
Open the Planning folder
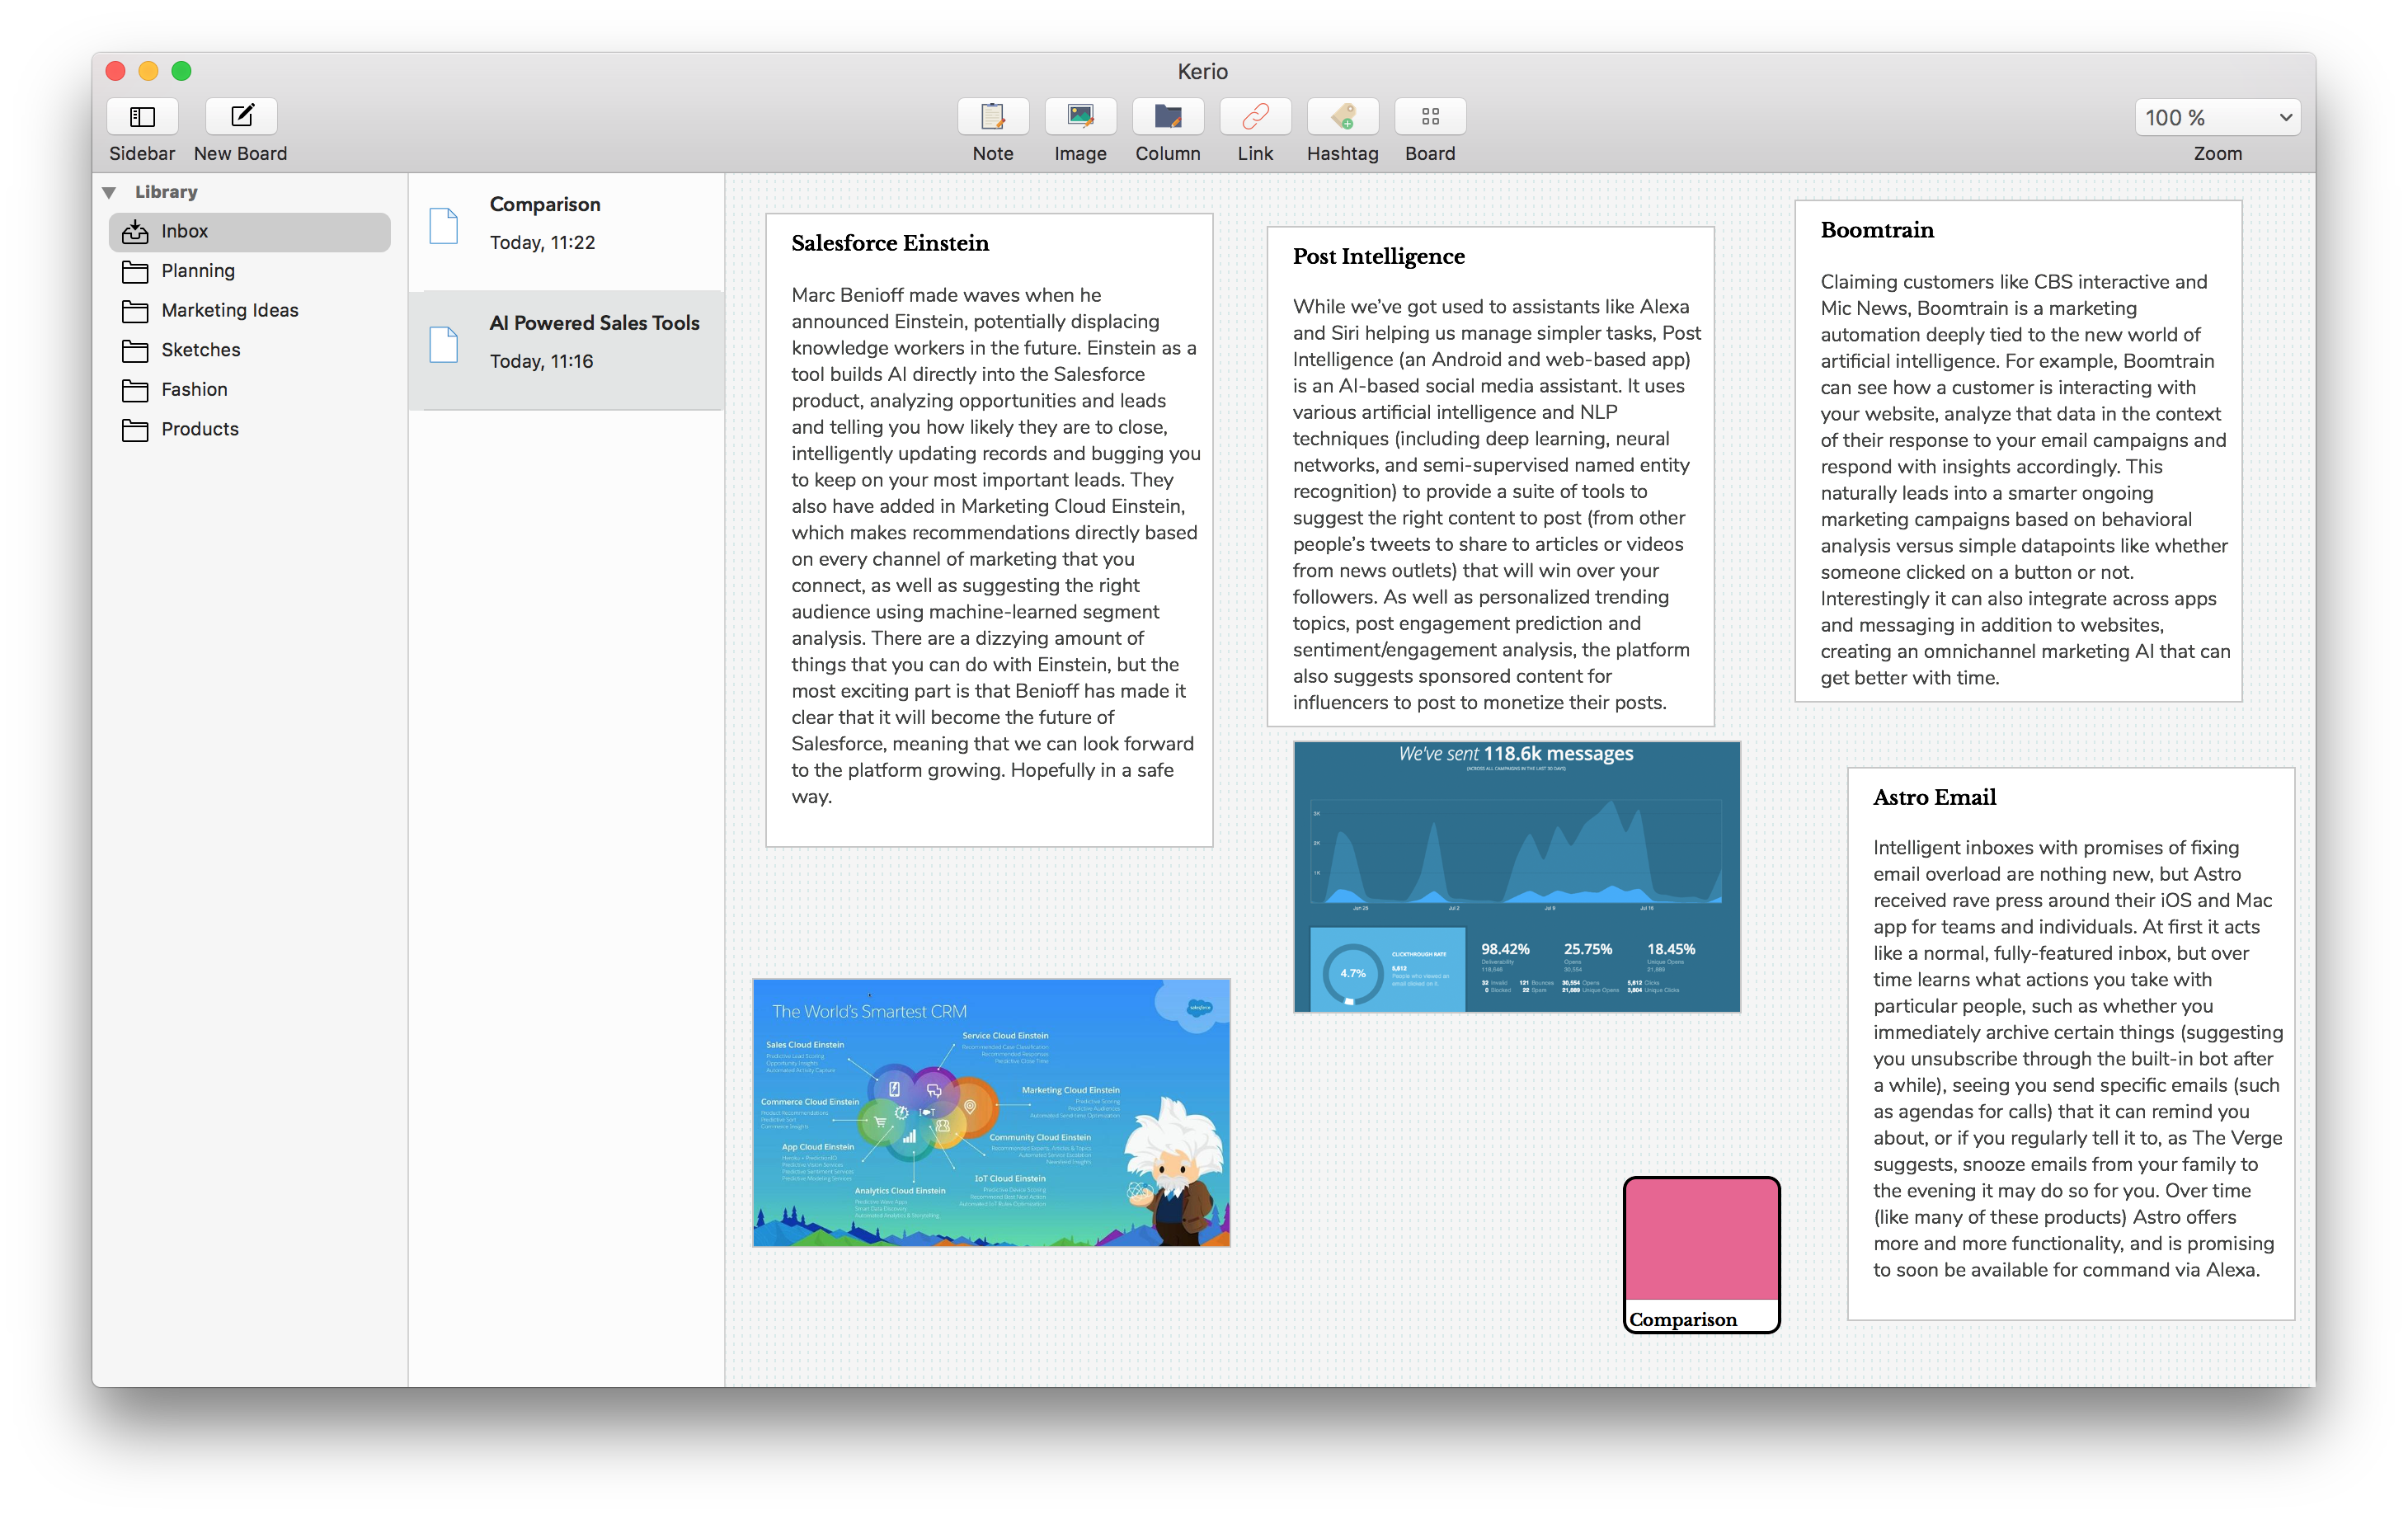[x=249, y=271]
